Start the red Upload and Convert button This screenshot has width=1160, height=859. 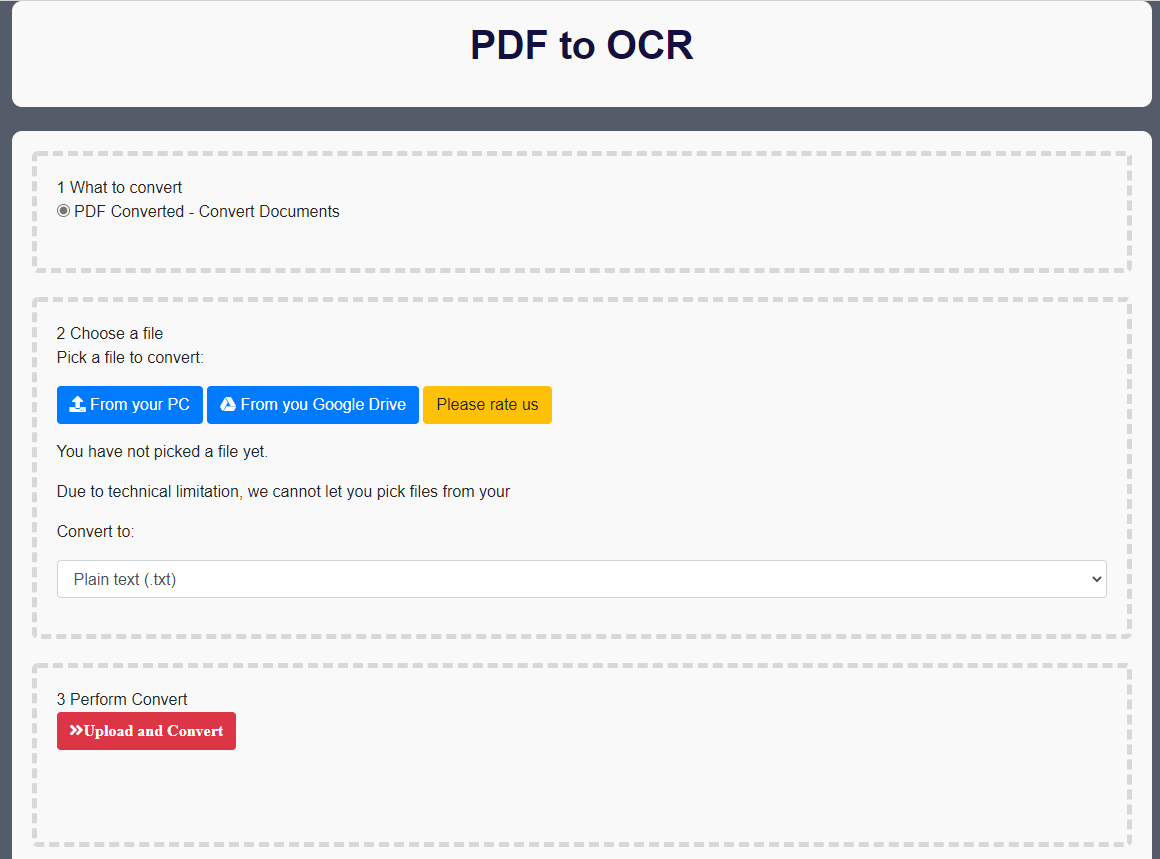pos(146,731)
